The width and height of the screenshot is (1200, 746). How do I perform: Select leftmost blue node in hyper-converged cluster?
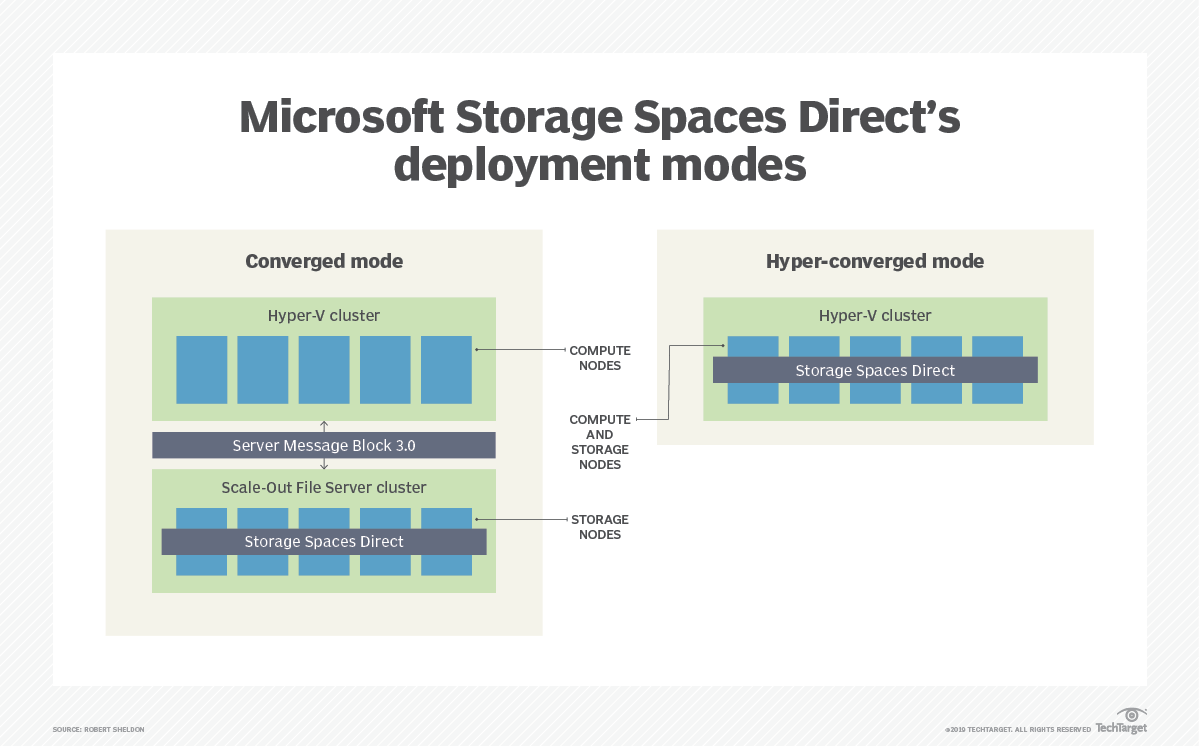[x=753, y=346]
